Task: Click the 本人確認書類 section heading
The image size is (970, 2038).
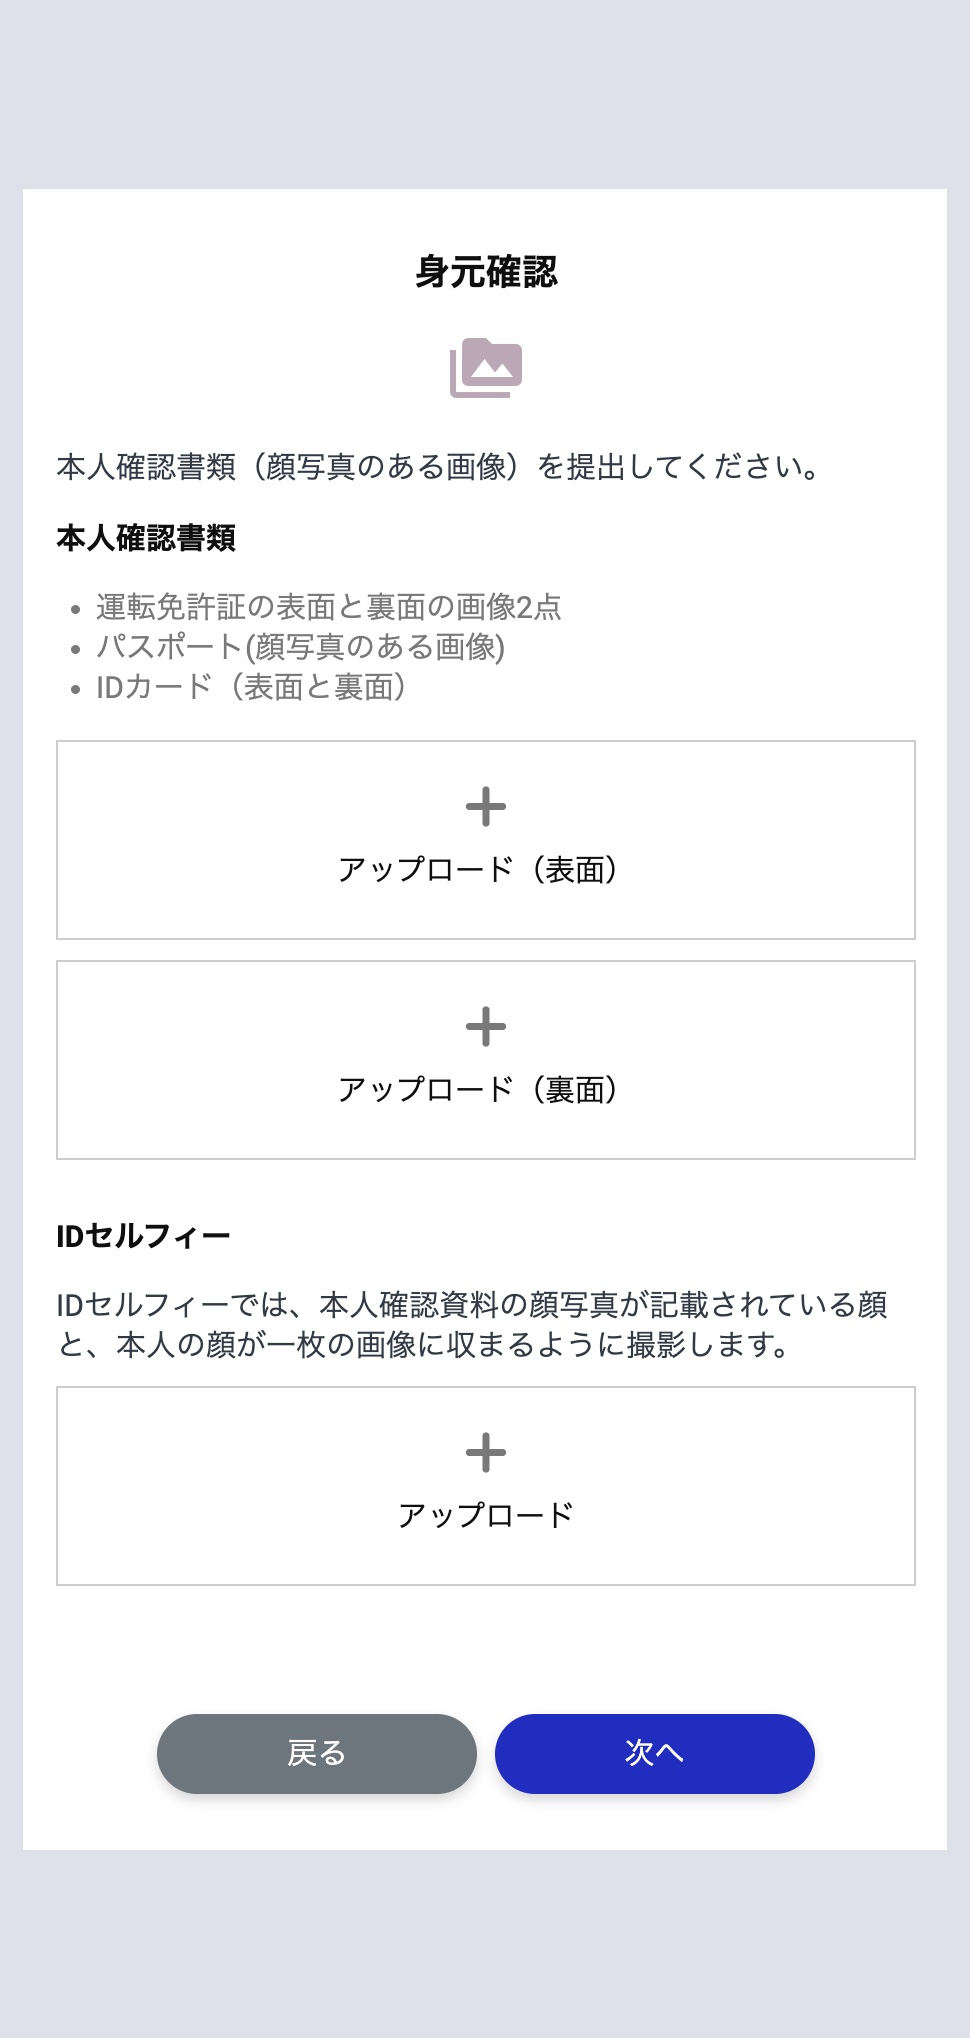Action: (x=146, y=538)
